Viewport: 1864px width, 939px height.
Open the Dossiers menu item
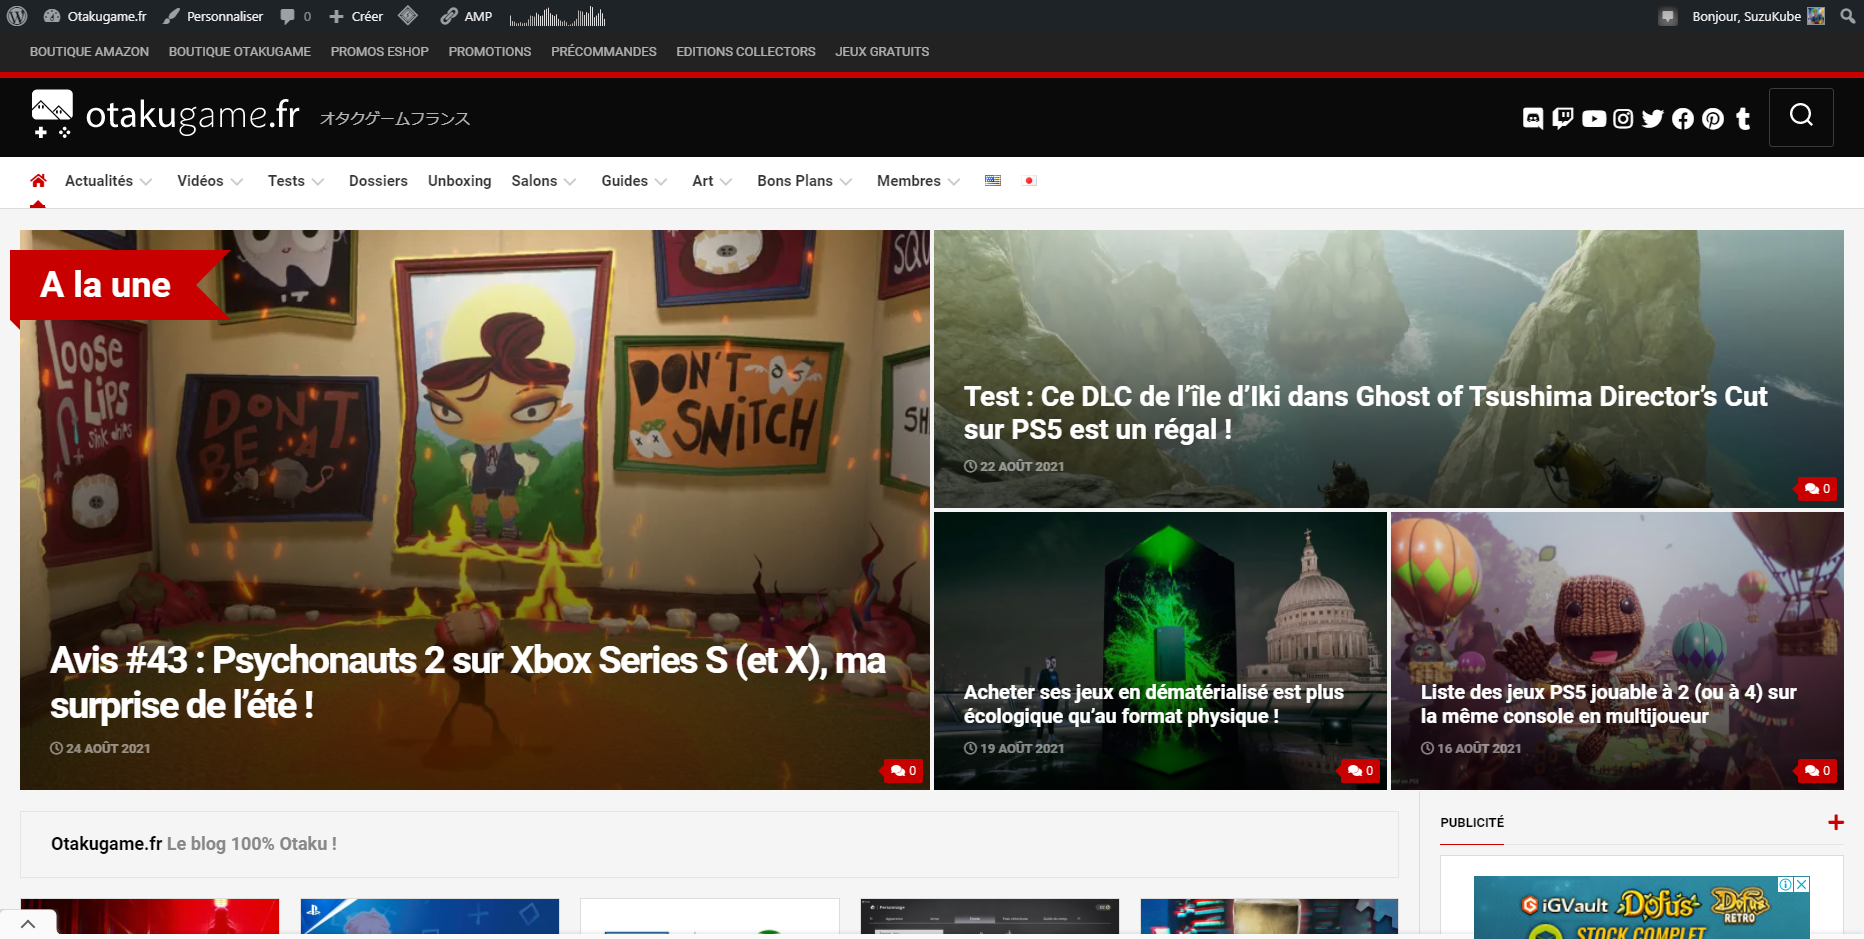(378, 181)
